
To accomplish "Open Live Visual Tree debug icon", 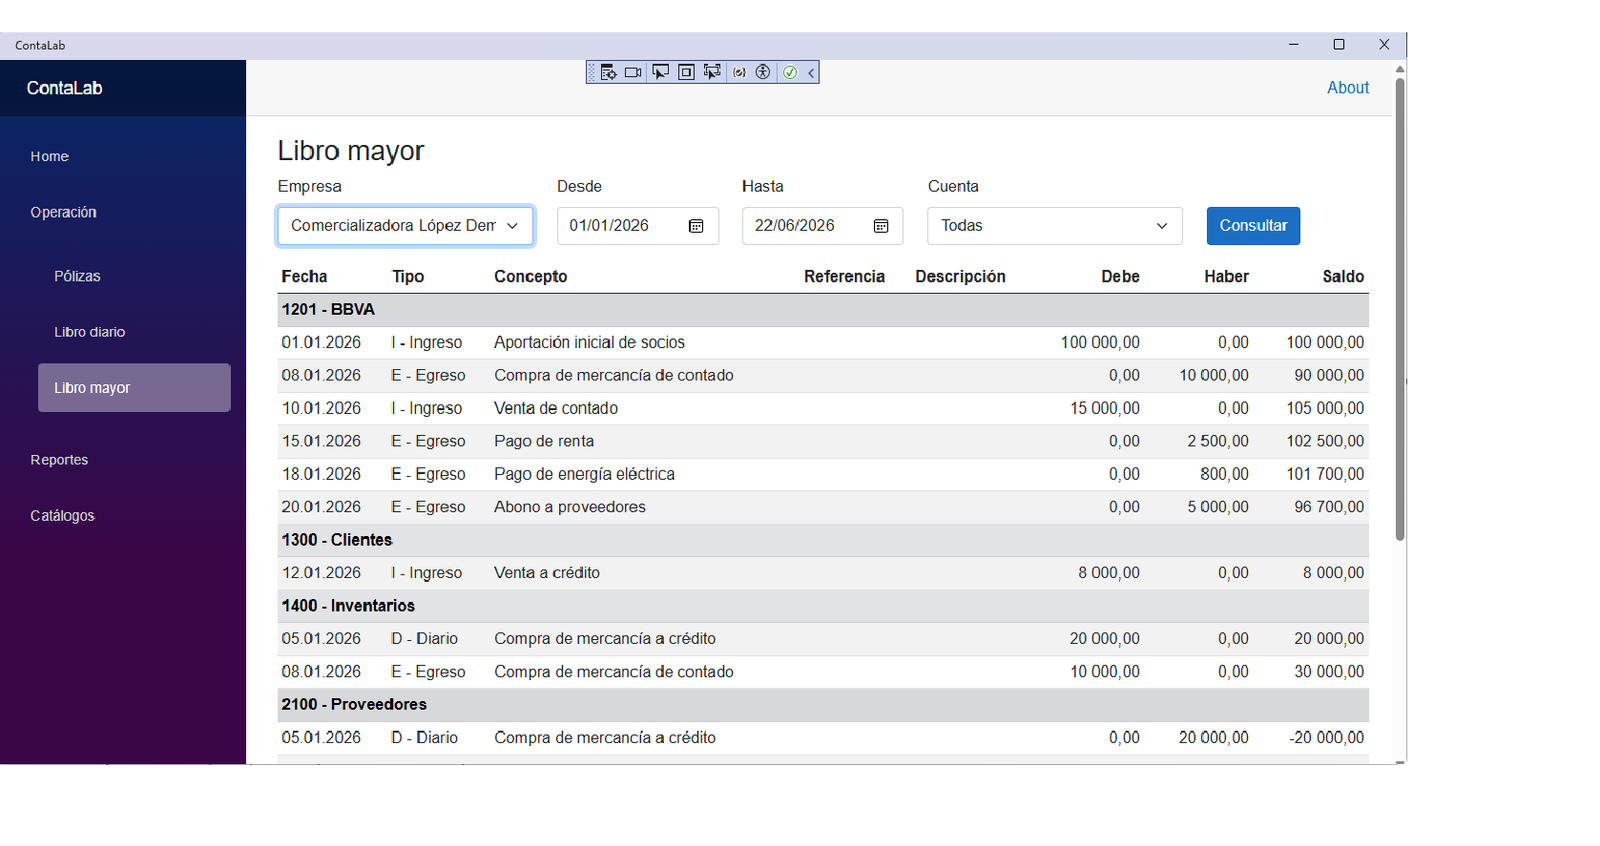I will coord(608,72).
